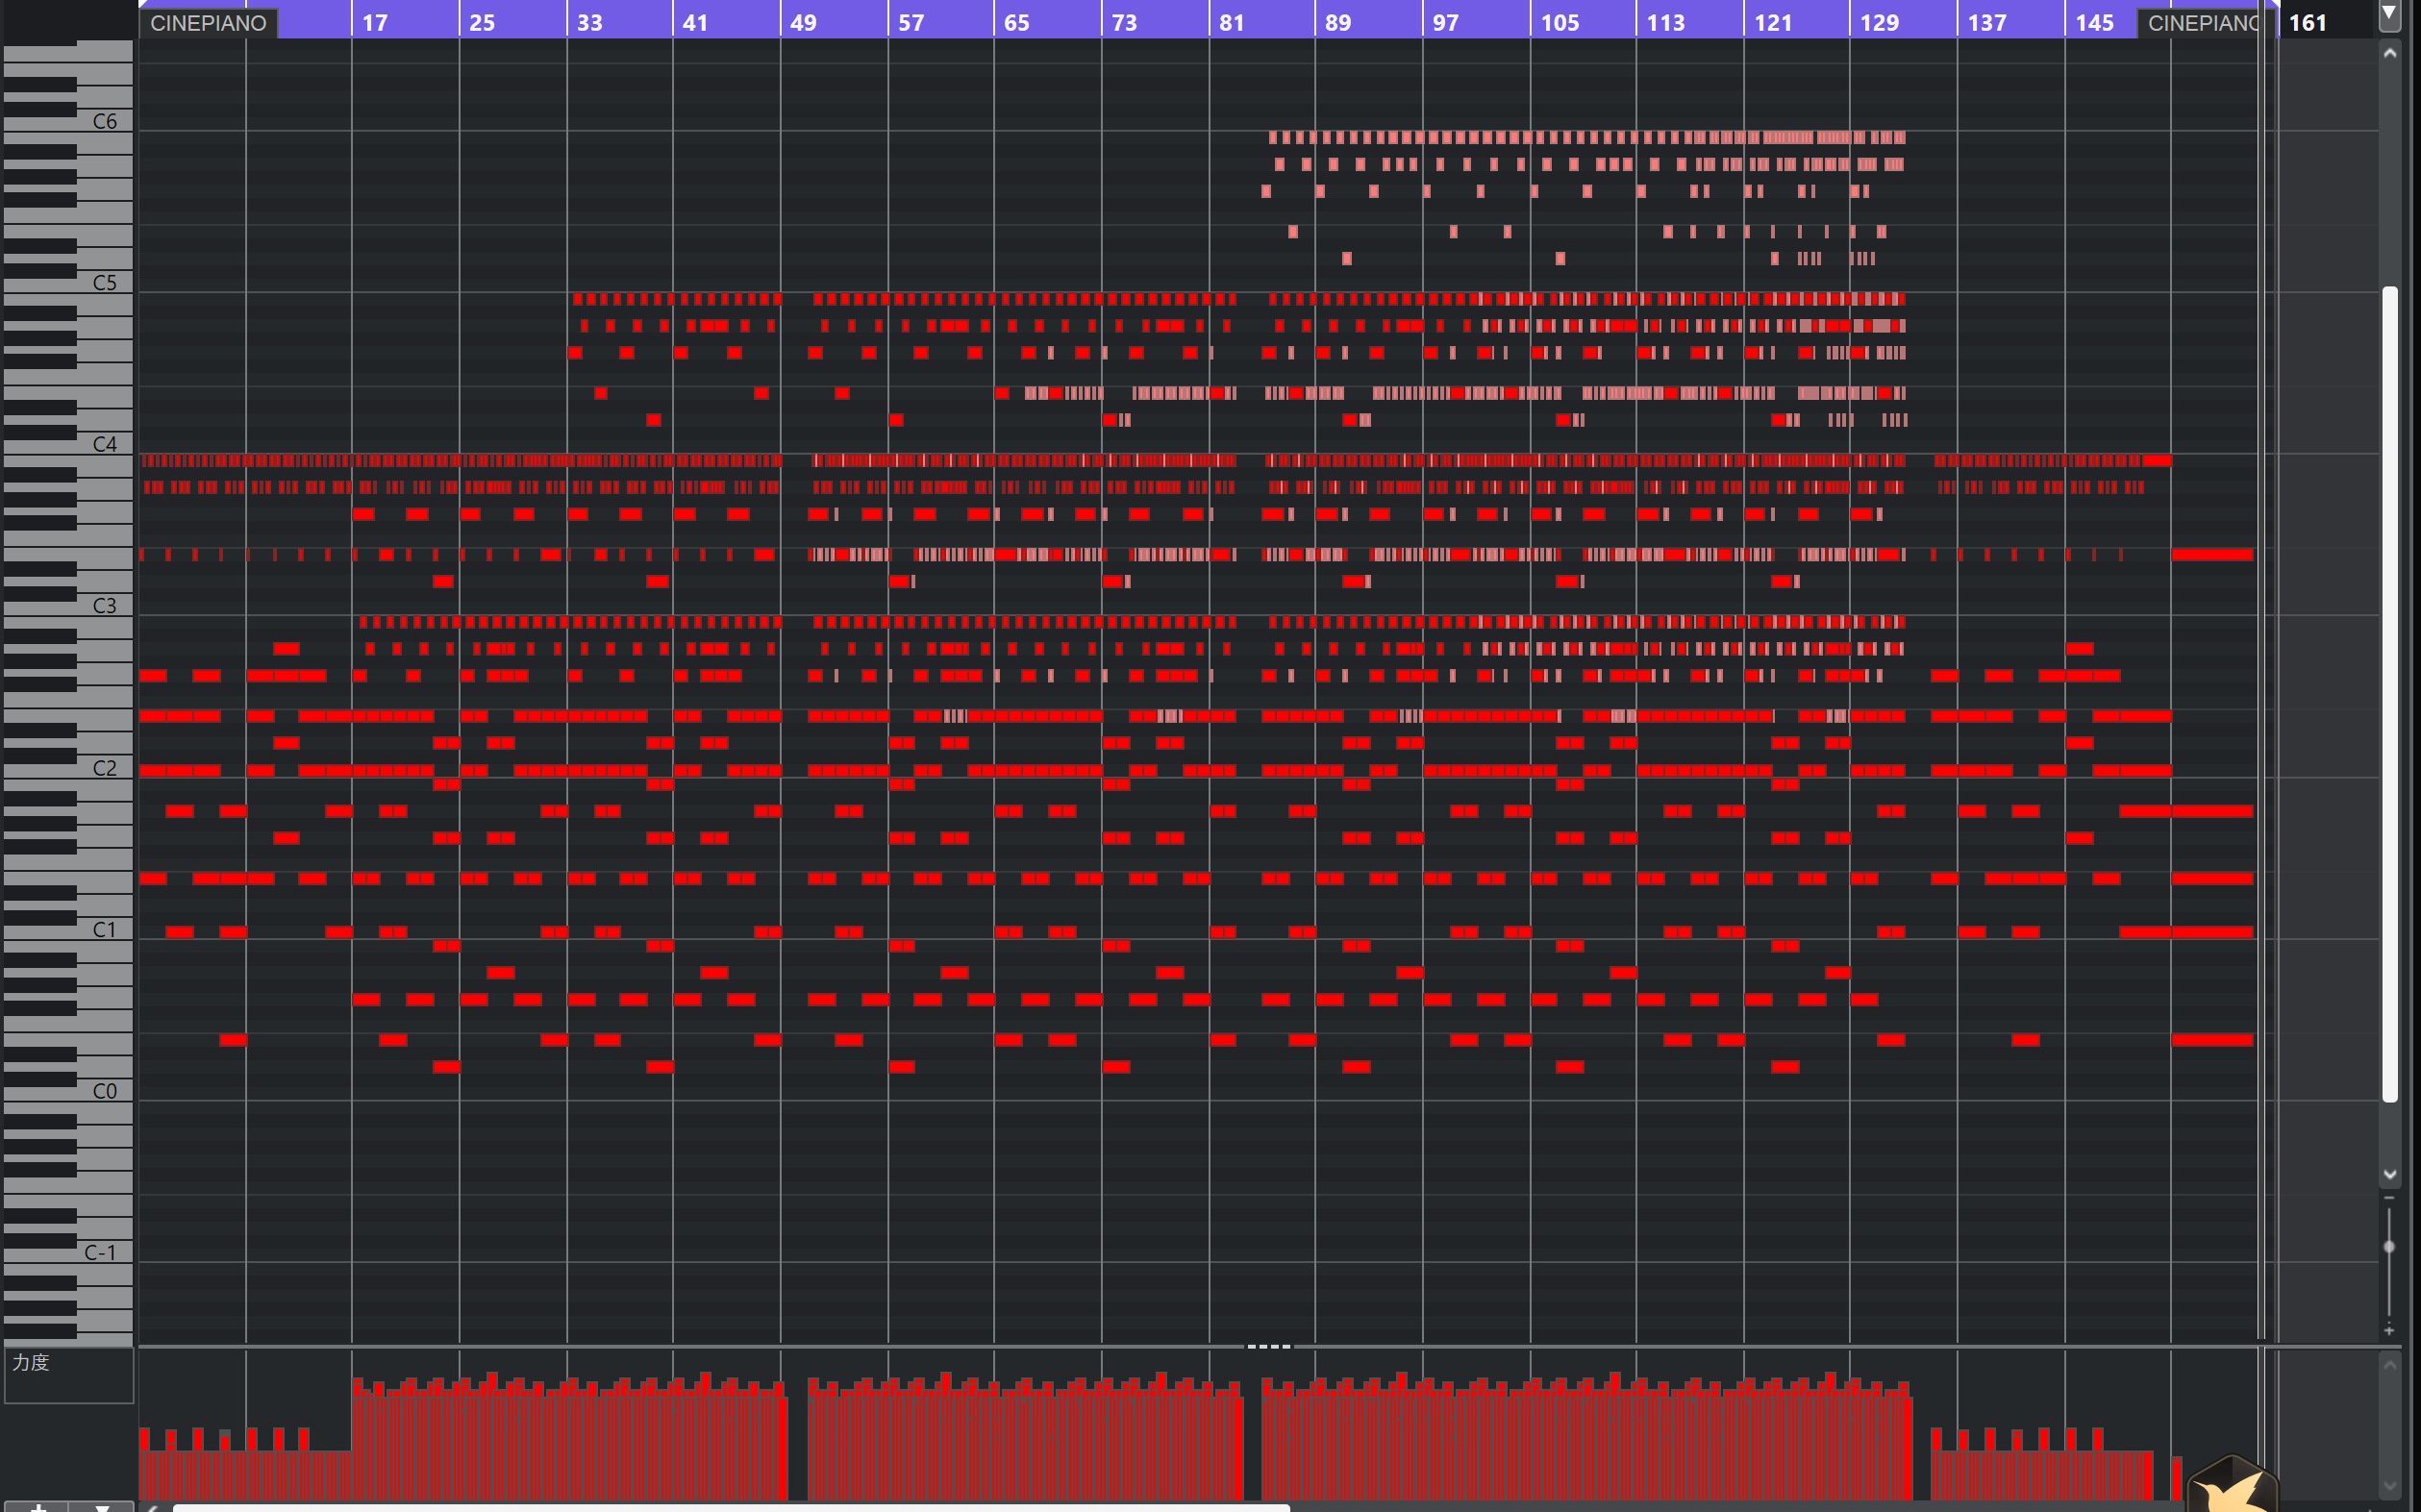Click bar 81 on the ruler
This screenshot has width=2421, height=1512.
1232,23
